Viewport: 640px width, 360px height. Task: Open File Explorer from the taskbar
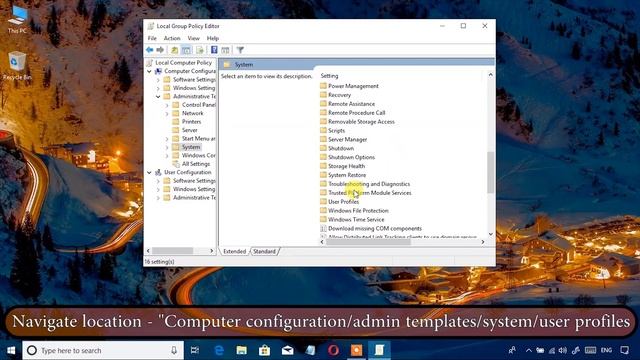tap(242, 350)
